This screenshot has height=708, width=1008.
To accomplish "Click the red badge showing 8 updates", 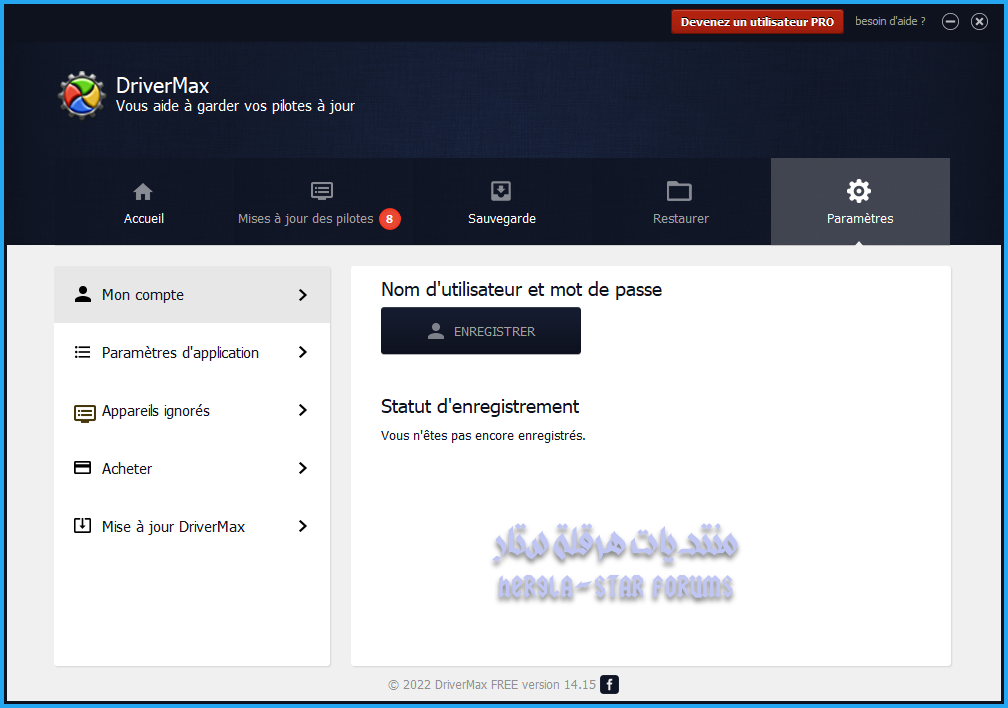I will point(390,219).
